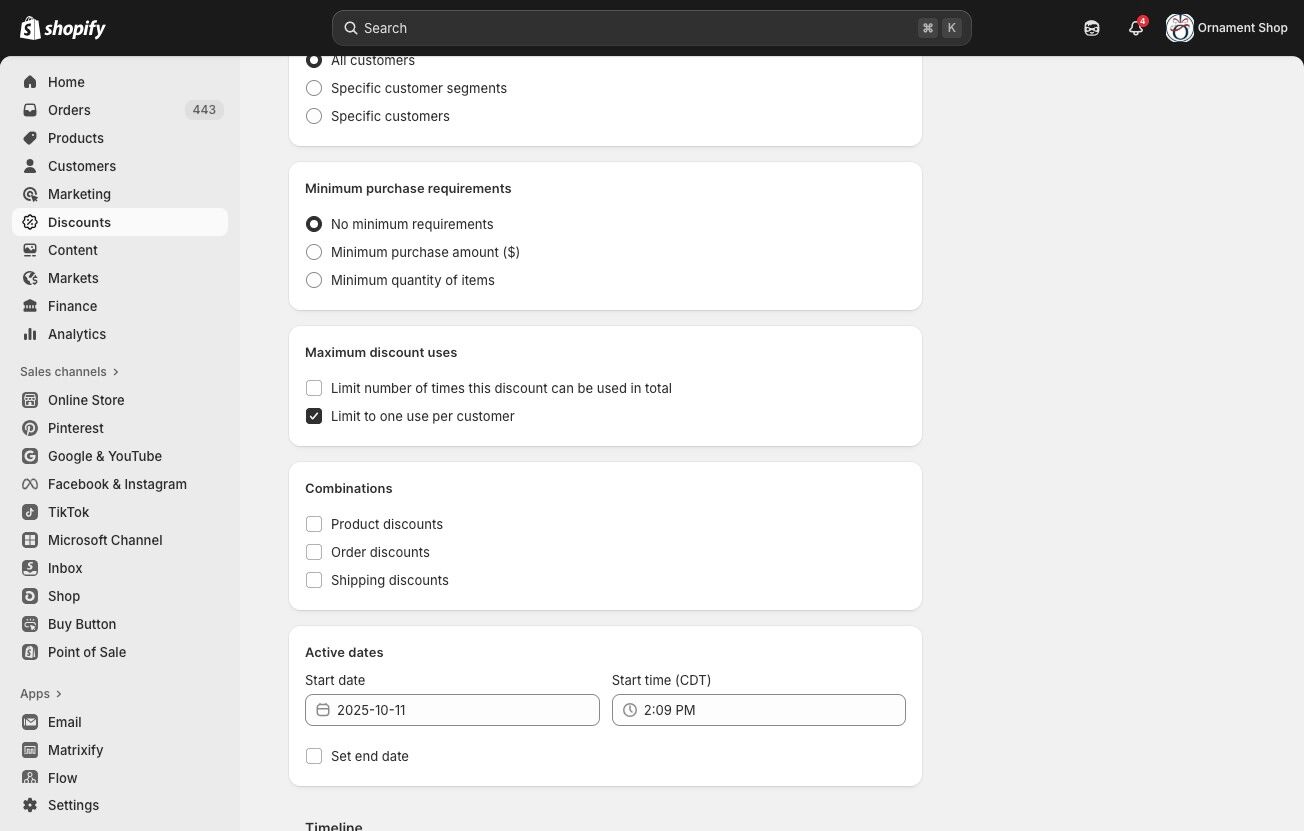Image resolution: width=1304 pixels, height=831 pixels.
Task: Click the Shopify logo
Action: tap(63, 28)
